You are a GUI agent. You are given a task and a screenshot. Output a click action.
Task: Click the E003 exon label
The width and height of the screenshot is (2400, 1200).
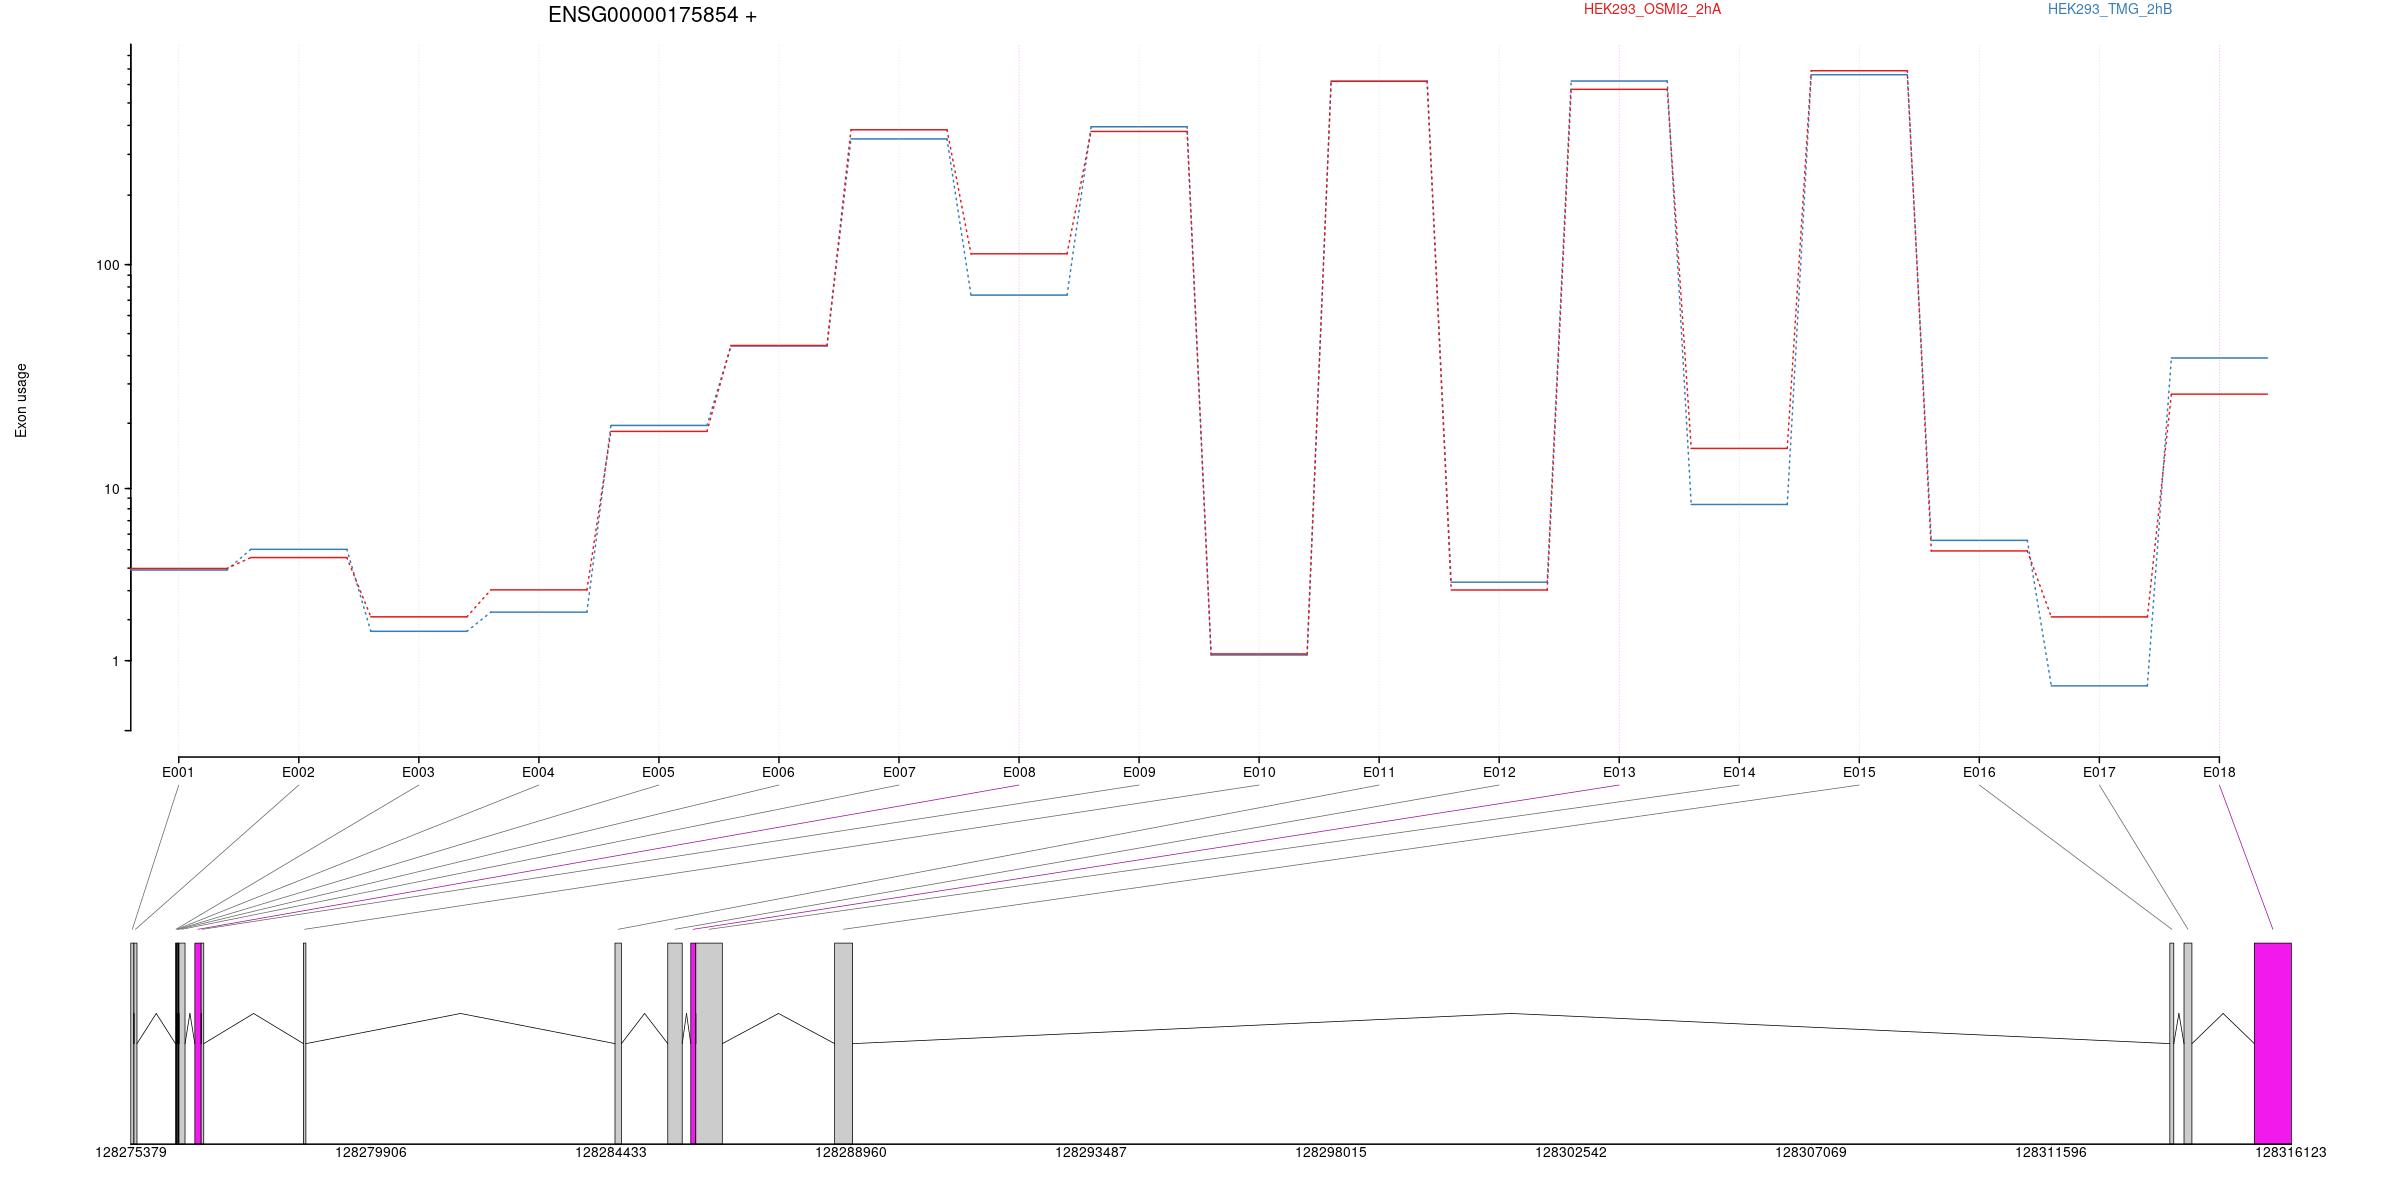tap(418, 772)
